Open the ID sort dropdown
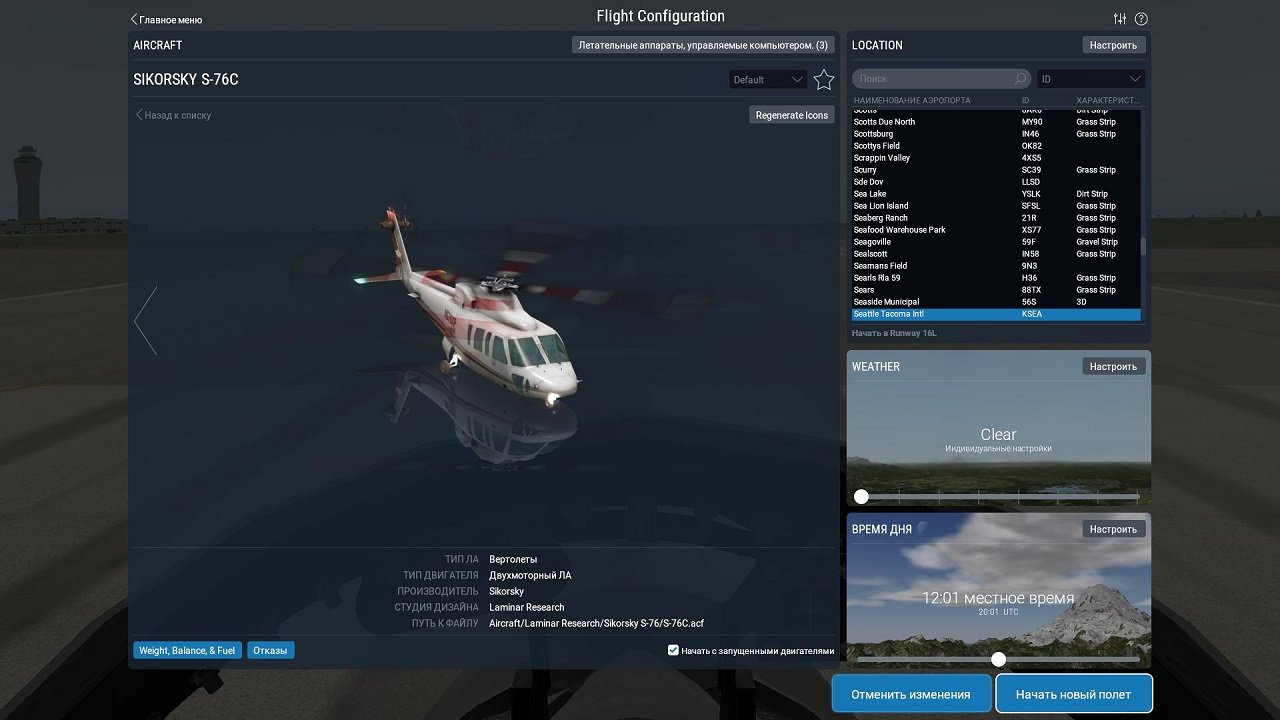Screen dimensions: 1280x720 1090,78
